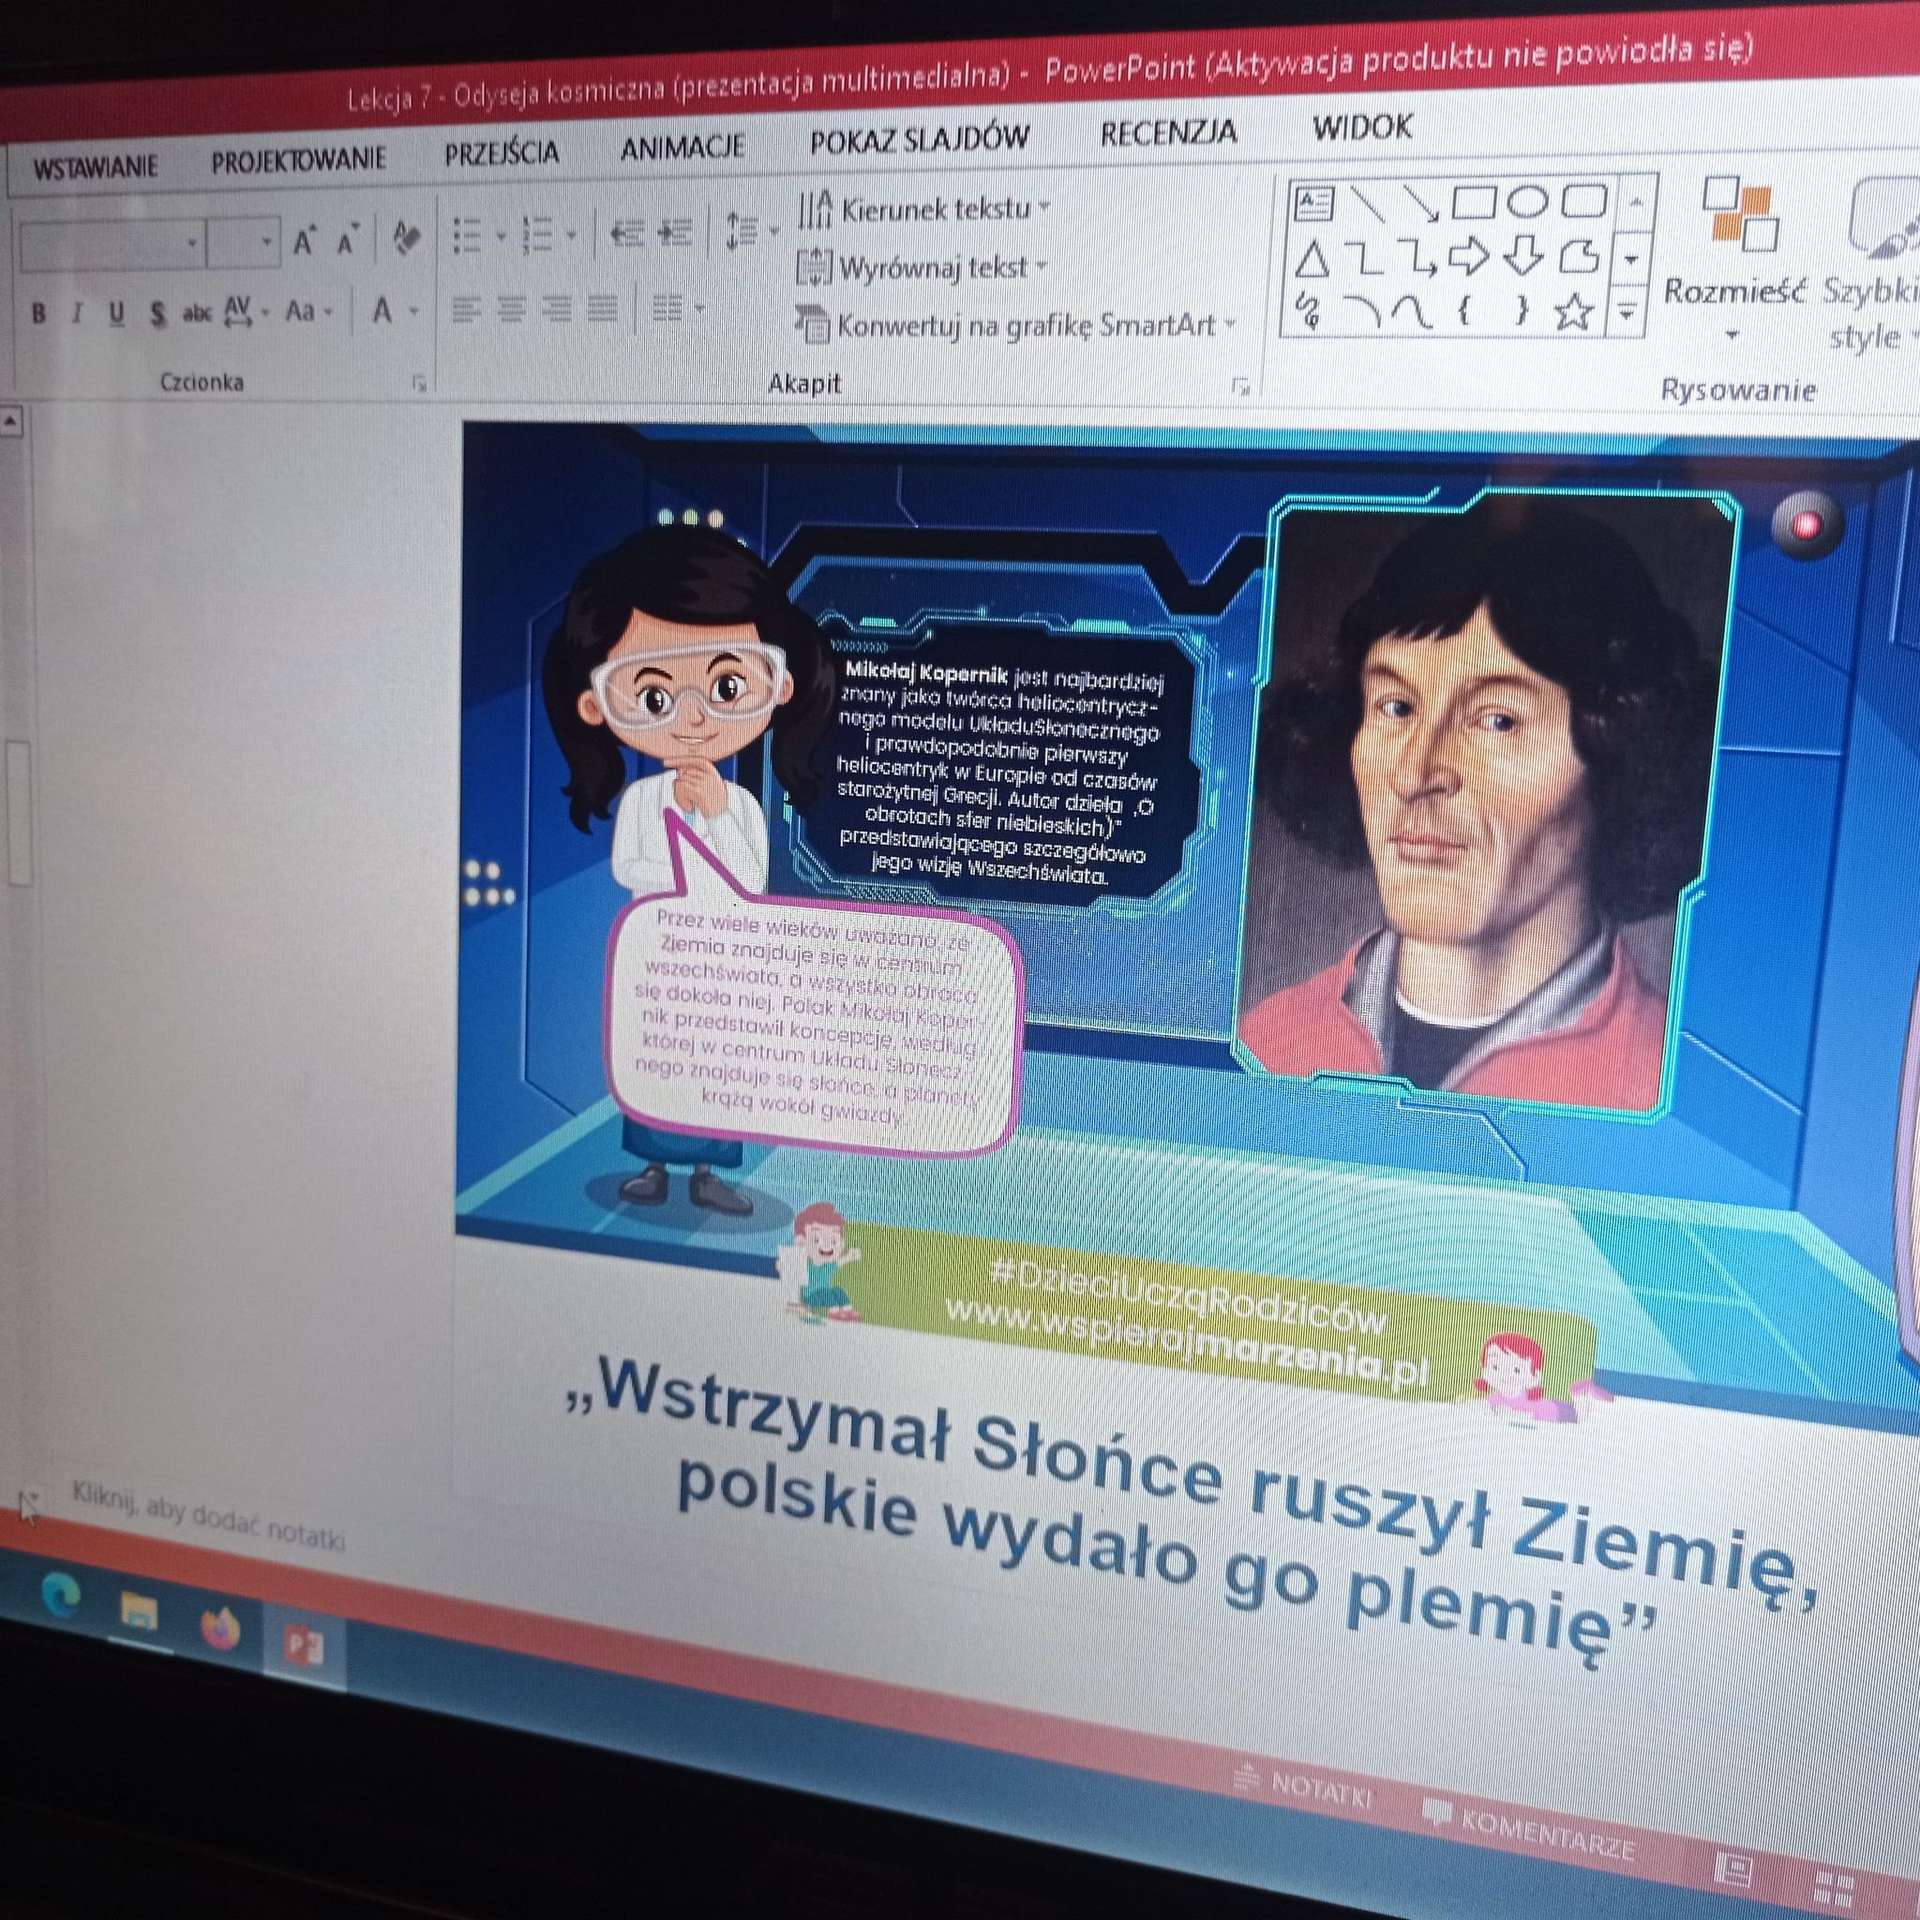Click the center text alignment icon
Viewport: 1920px width, 1920px height.
pyautogui.click(x=511, y=309)
